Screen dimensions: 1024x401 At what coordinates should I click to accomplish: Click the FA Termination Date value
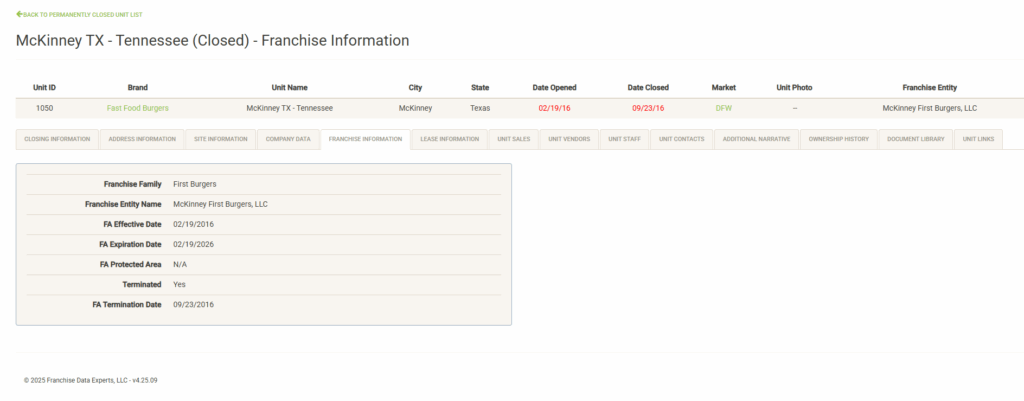[193, 304]
